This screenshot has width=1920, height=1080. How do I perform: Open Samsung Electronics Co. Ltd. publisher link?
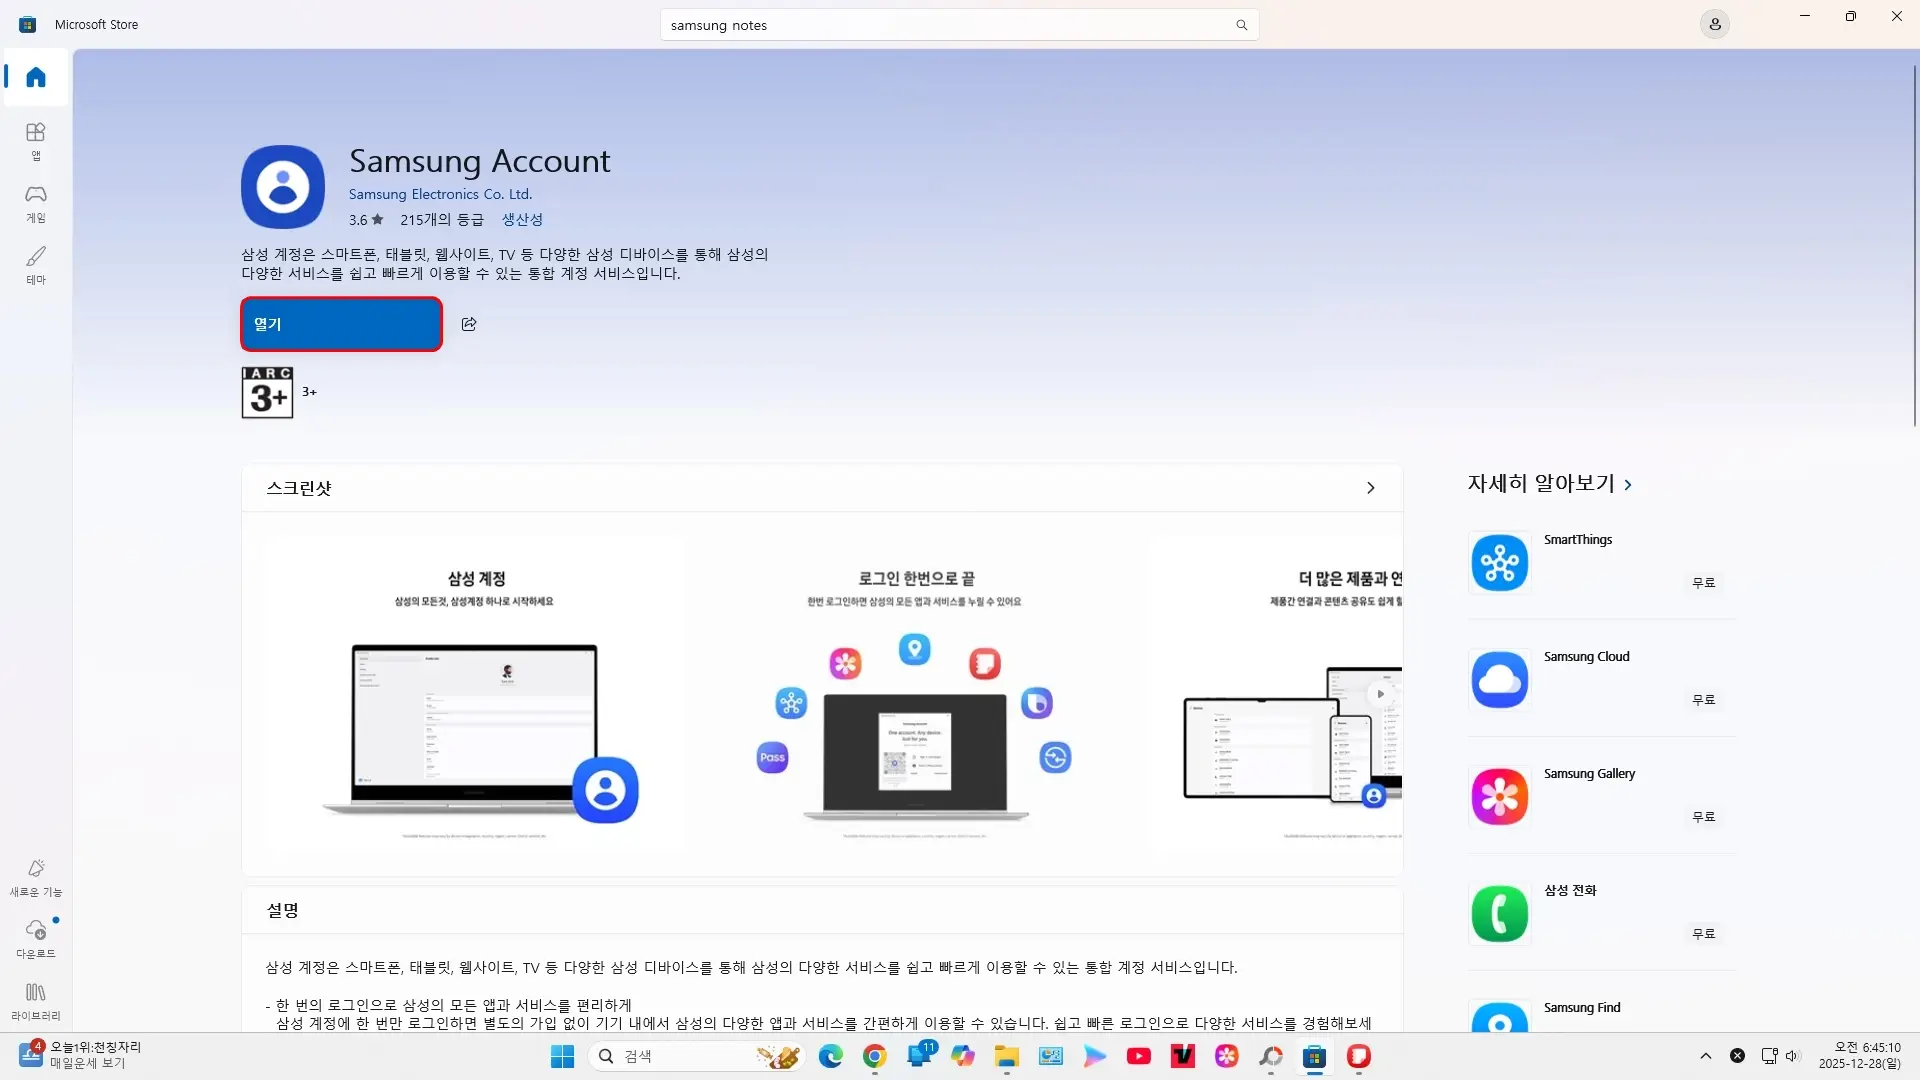440,194
